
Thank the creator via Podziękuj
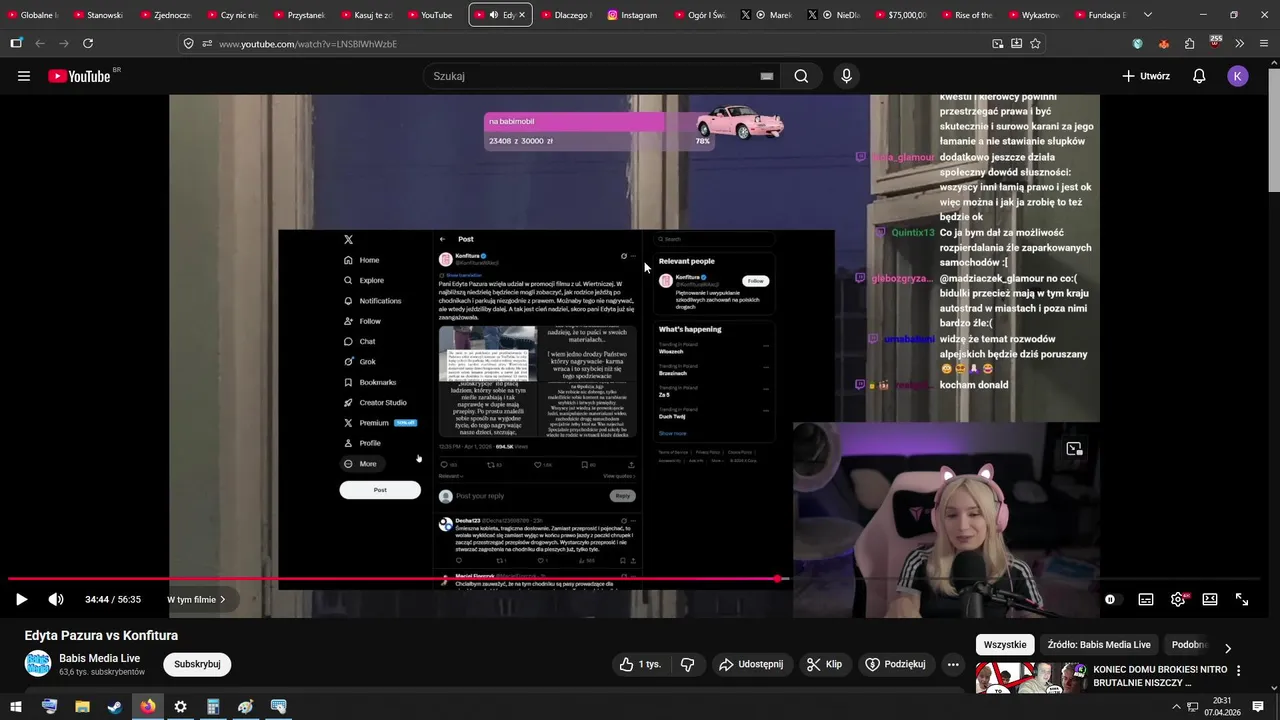point(895,664)
